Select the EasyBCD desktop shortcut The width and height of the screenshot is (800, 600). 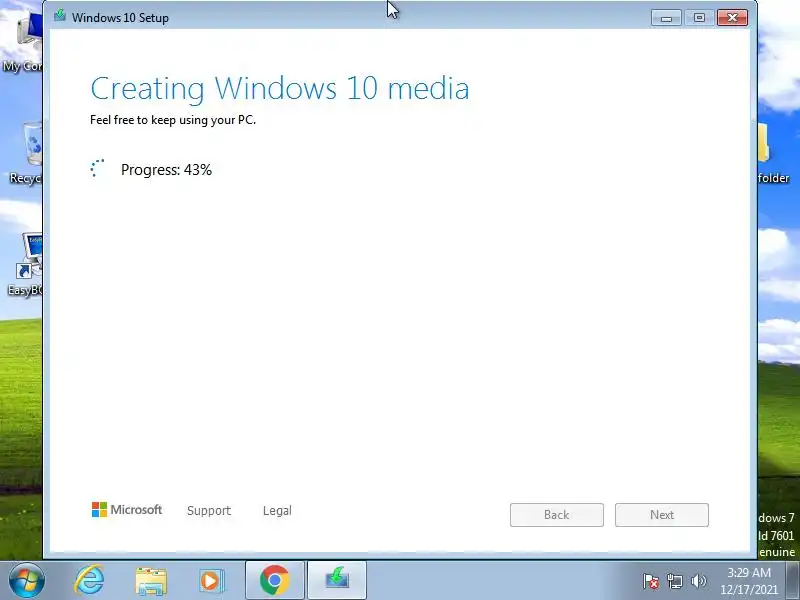[26, 264]
